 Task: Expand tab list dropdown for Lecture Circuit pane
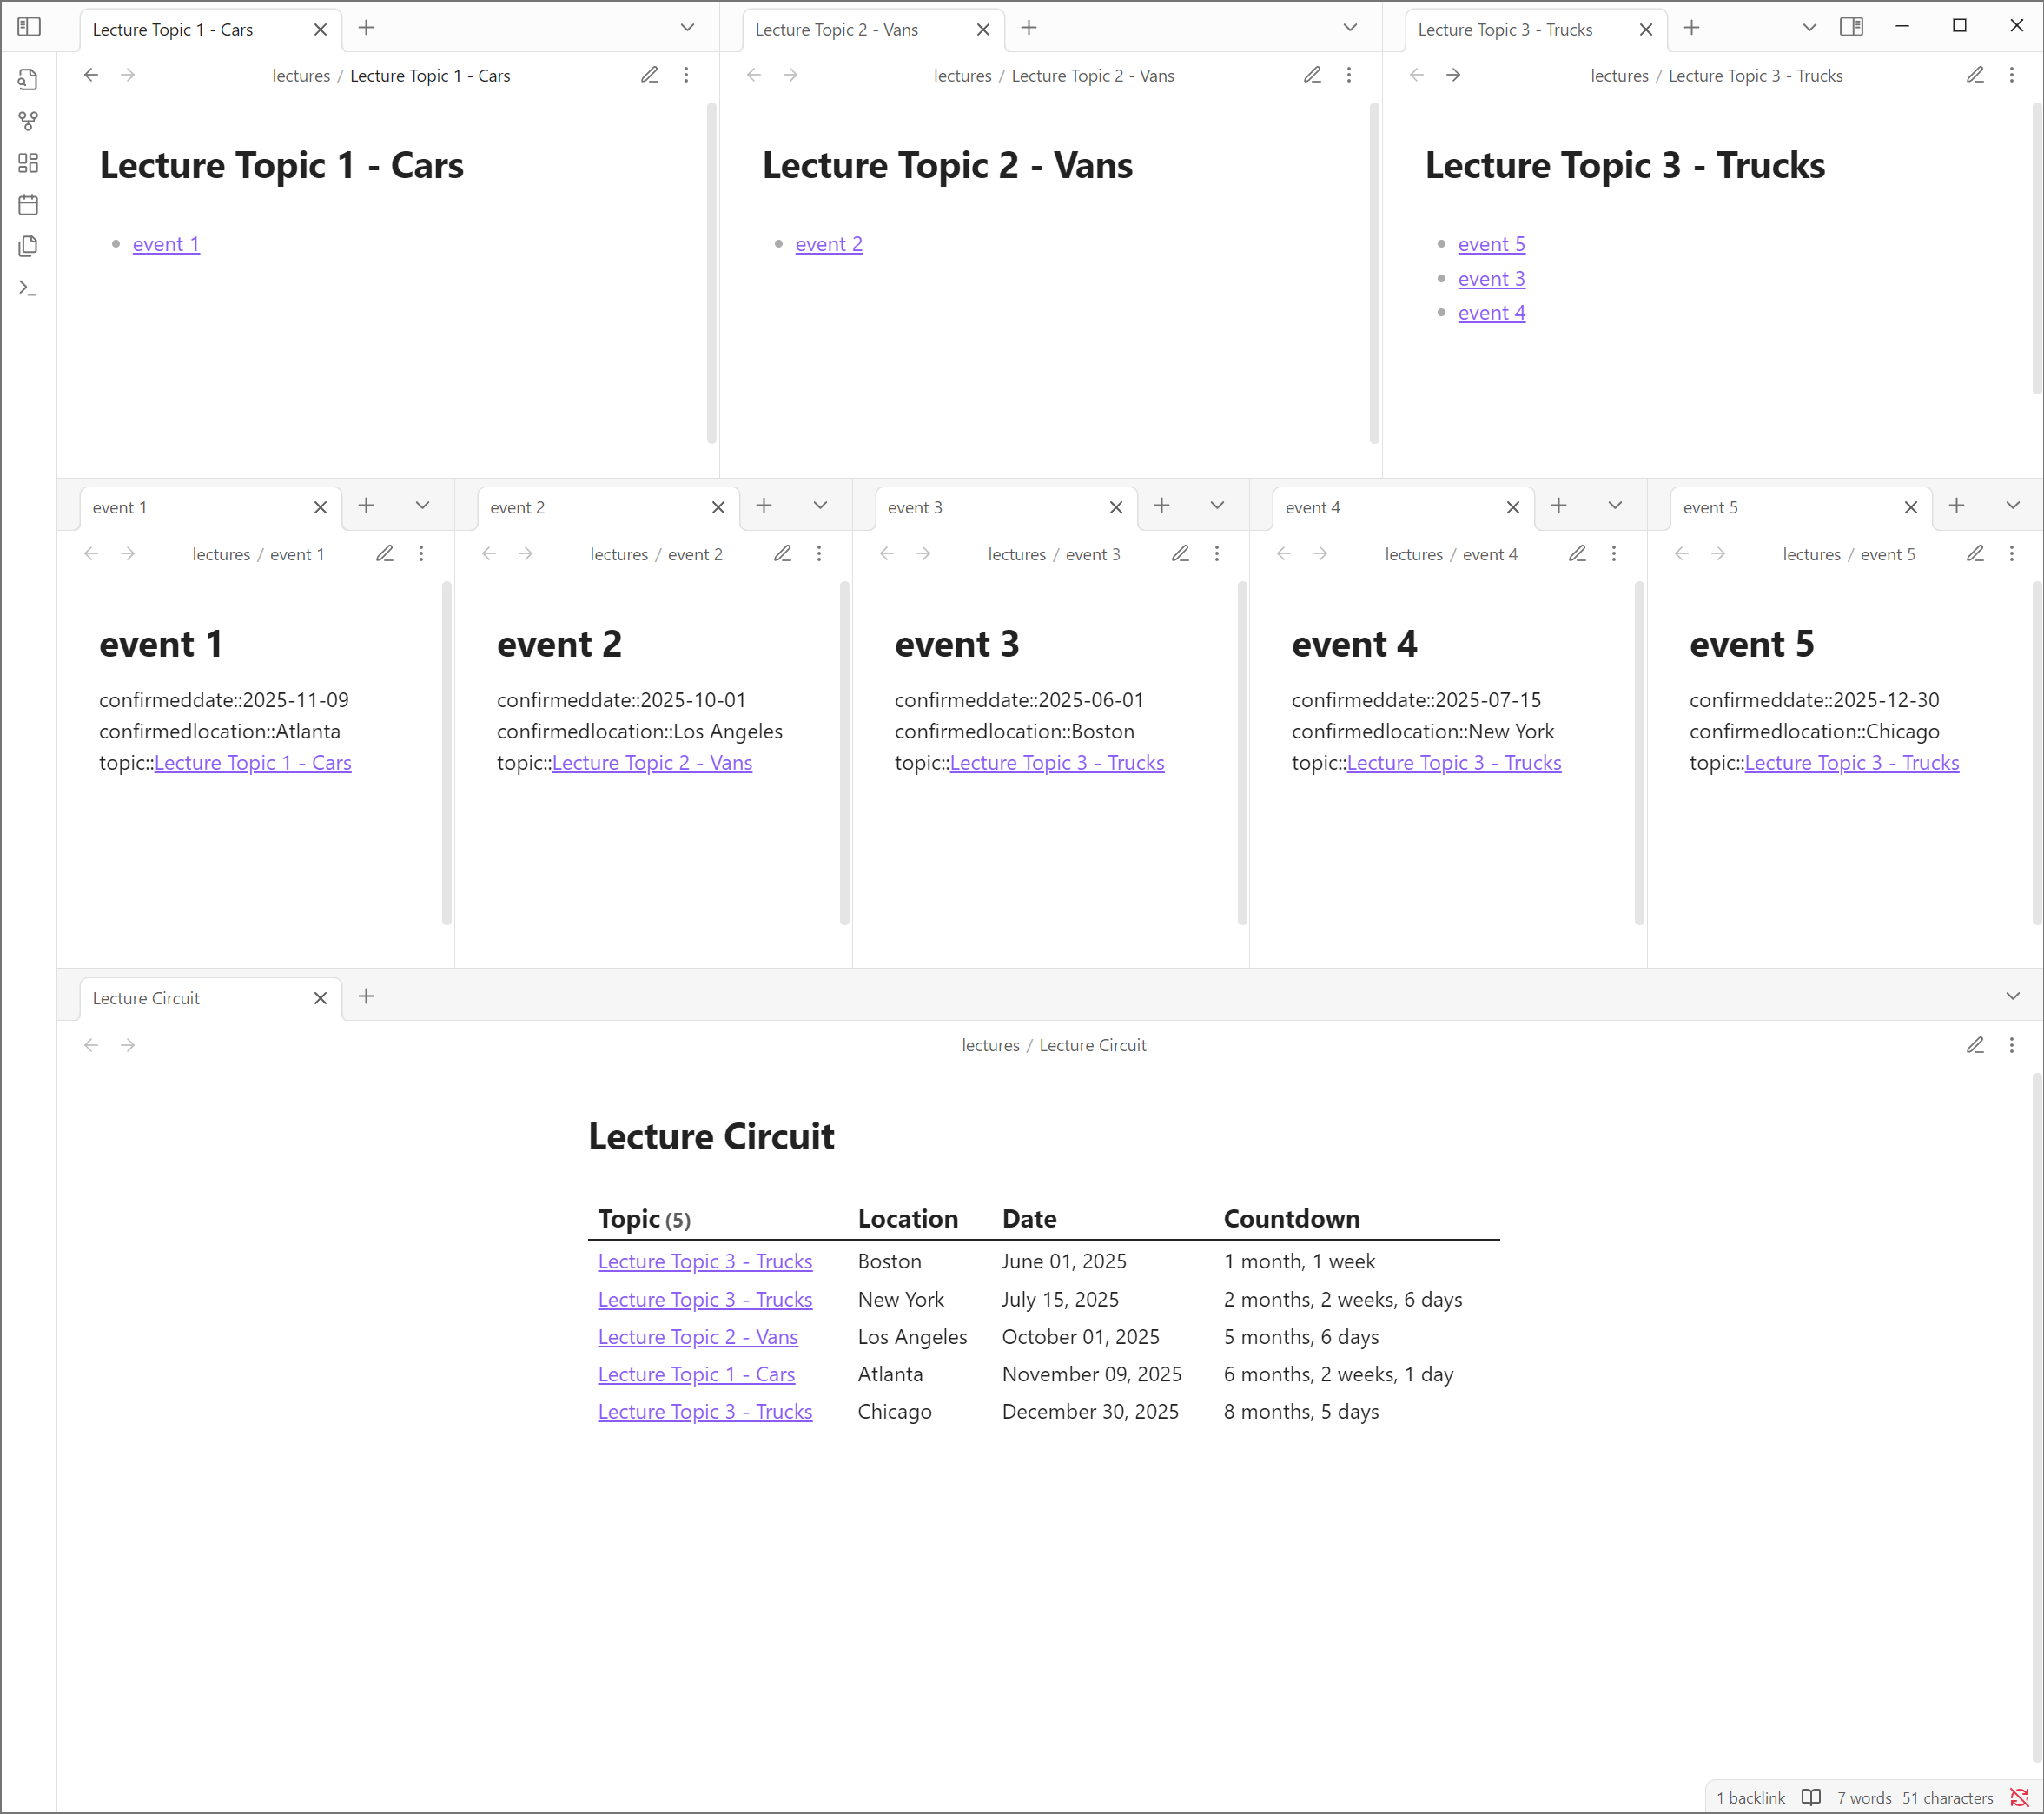click(2013, 996)
